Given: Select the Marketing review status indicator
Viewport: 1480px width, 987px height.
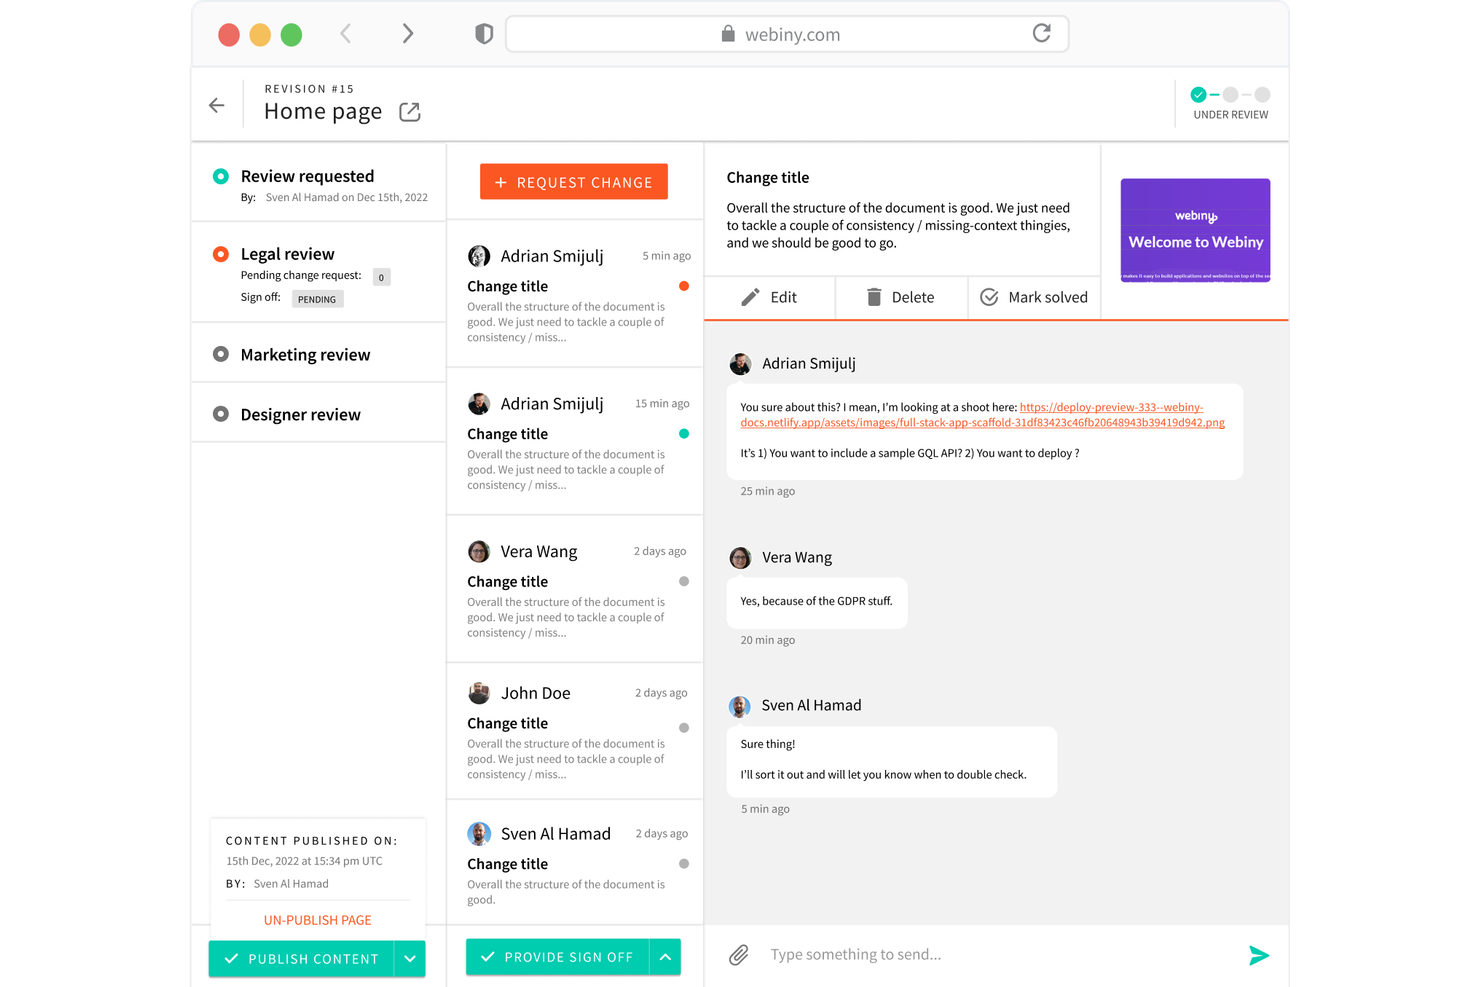Looking at the screenshot, I should 221,353.
